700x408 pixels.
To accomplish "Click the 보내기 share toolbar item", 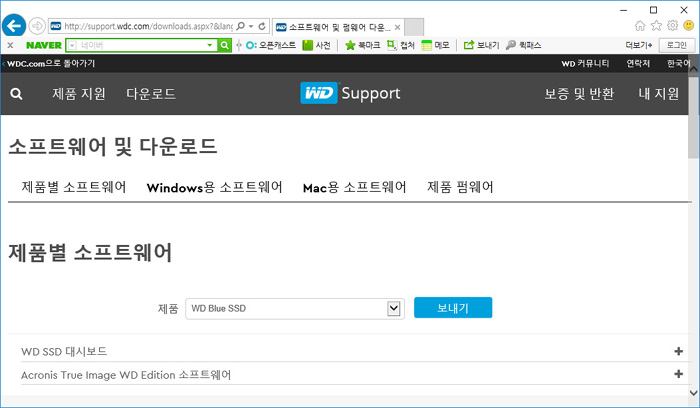I will point(481,45).
